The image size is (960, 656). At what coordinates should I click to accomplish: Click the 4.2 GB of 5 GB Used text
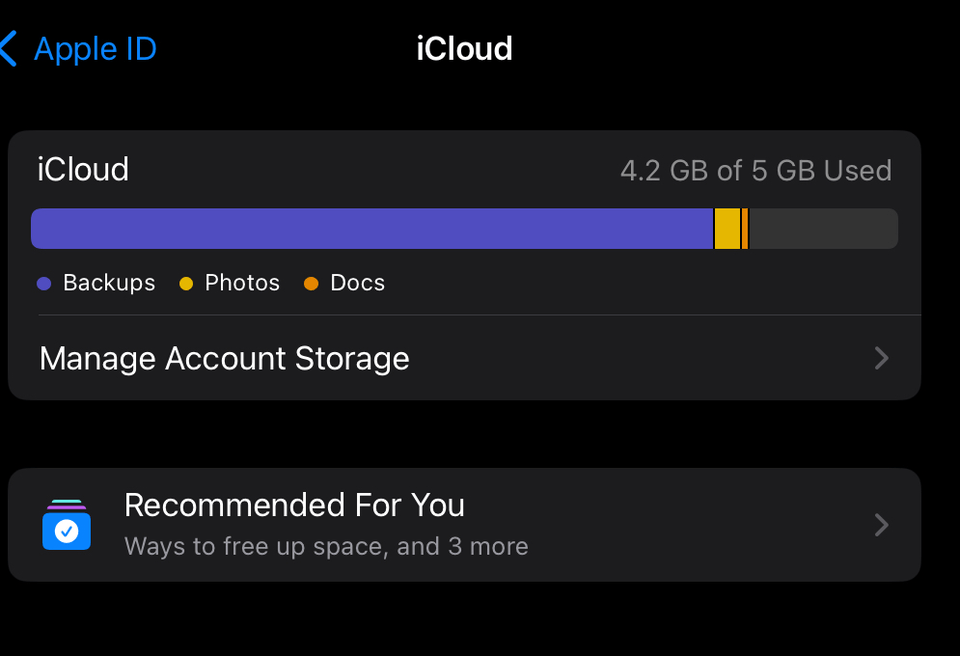point(755,171)
